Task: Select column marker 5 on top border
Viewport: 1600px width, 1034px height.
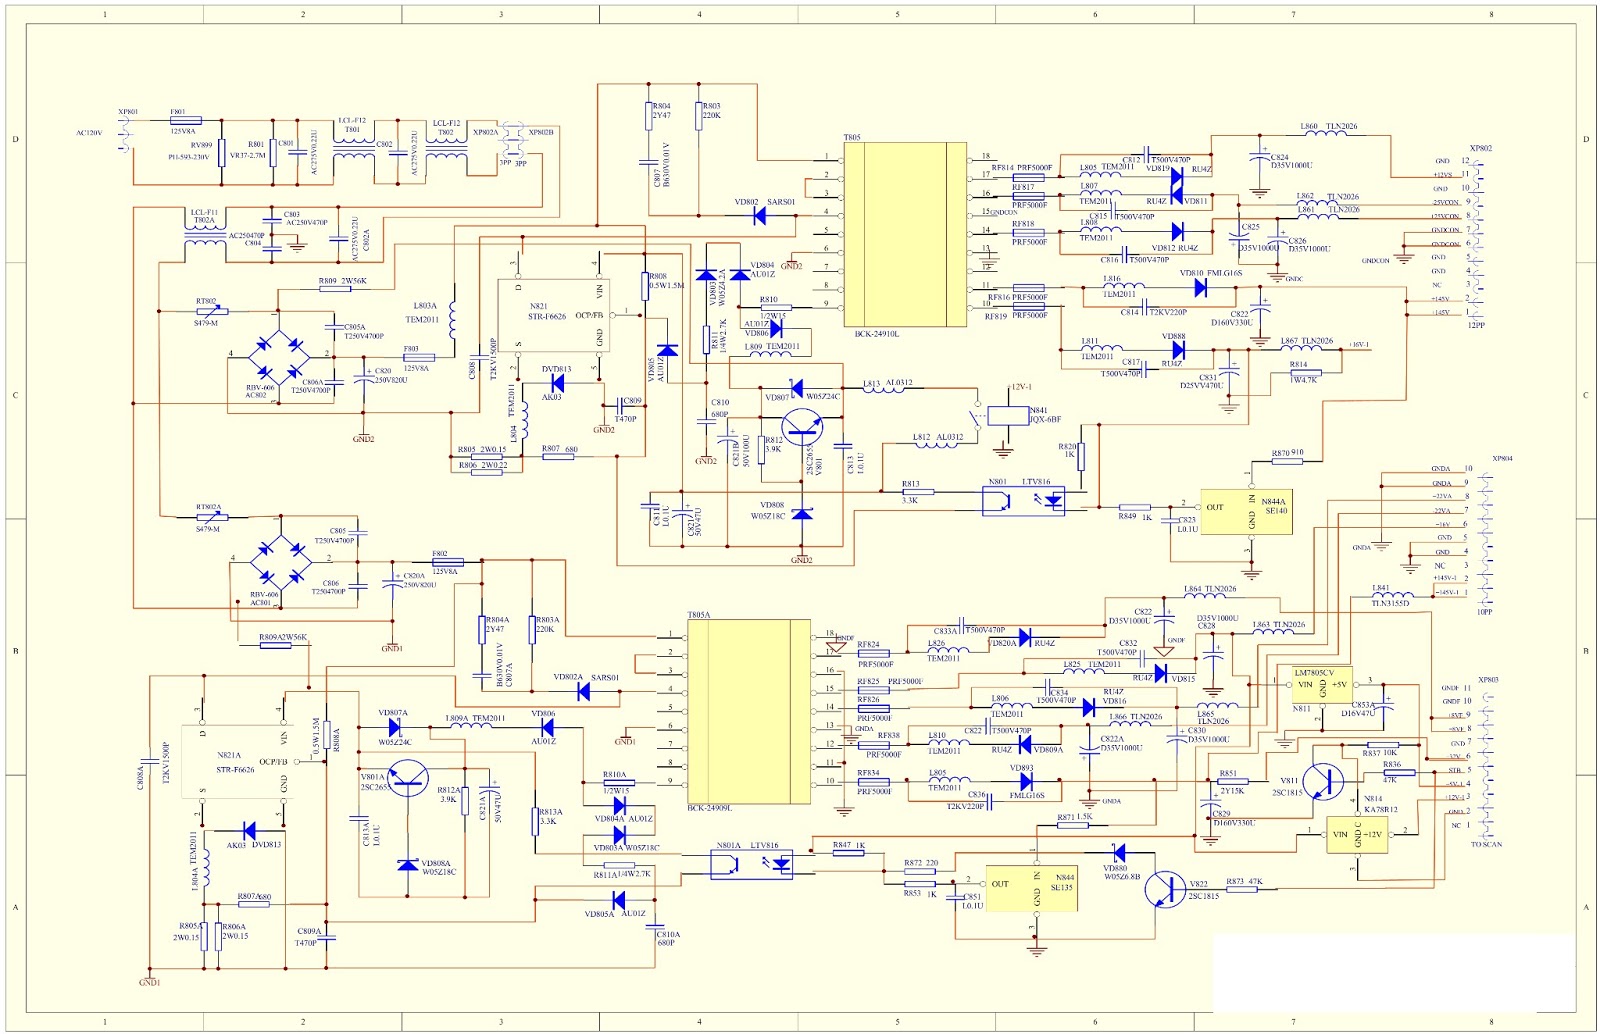Action: (897, 14)
